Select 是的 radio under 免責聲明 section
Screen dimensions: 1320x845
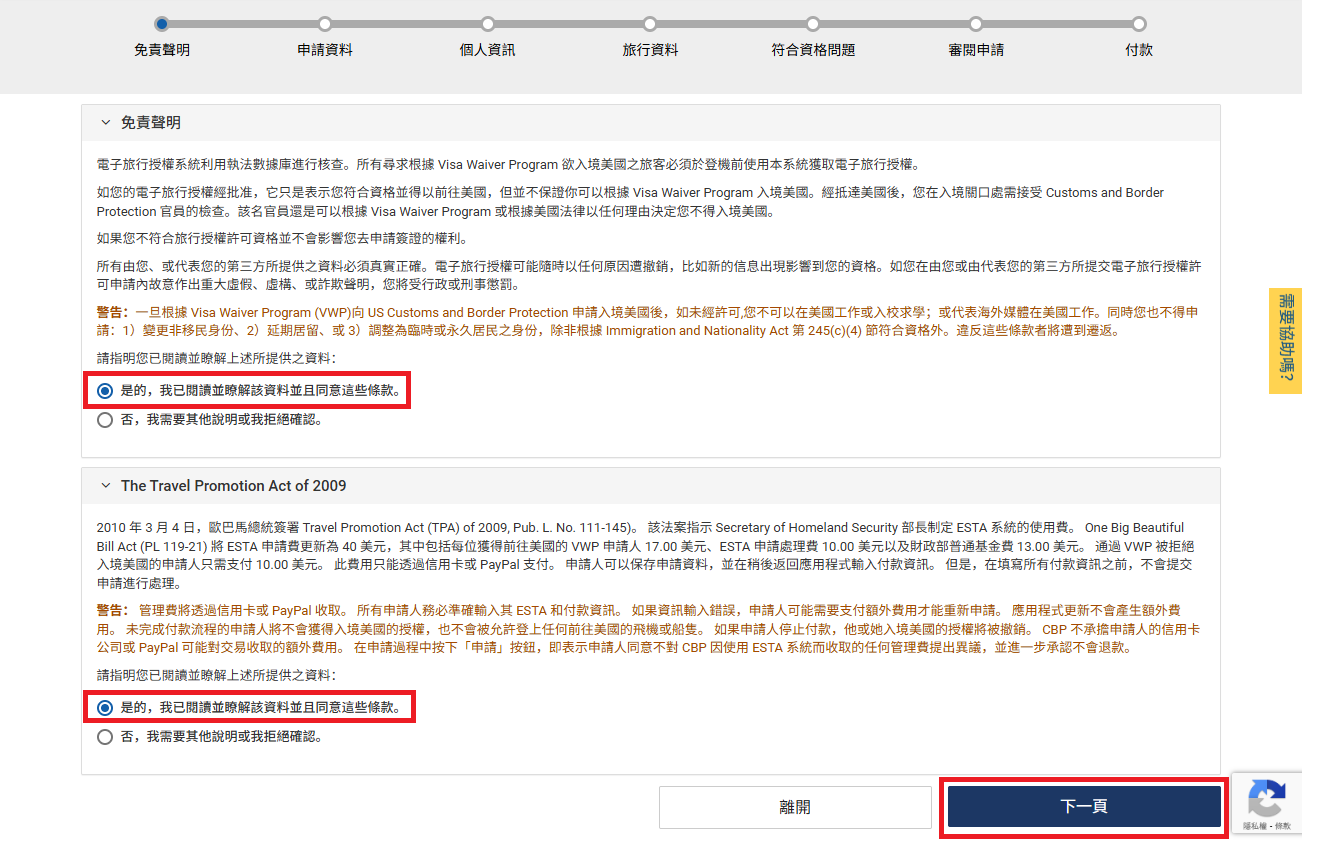click(105, 391)
